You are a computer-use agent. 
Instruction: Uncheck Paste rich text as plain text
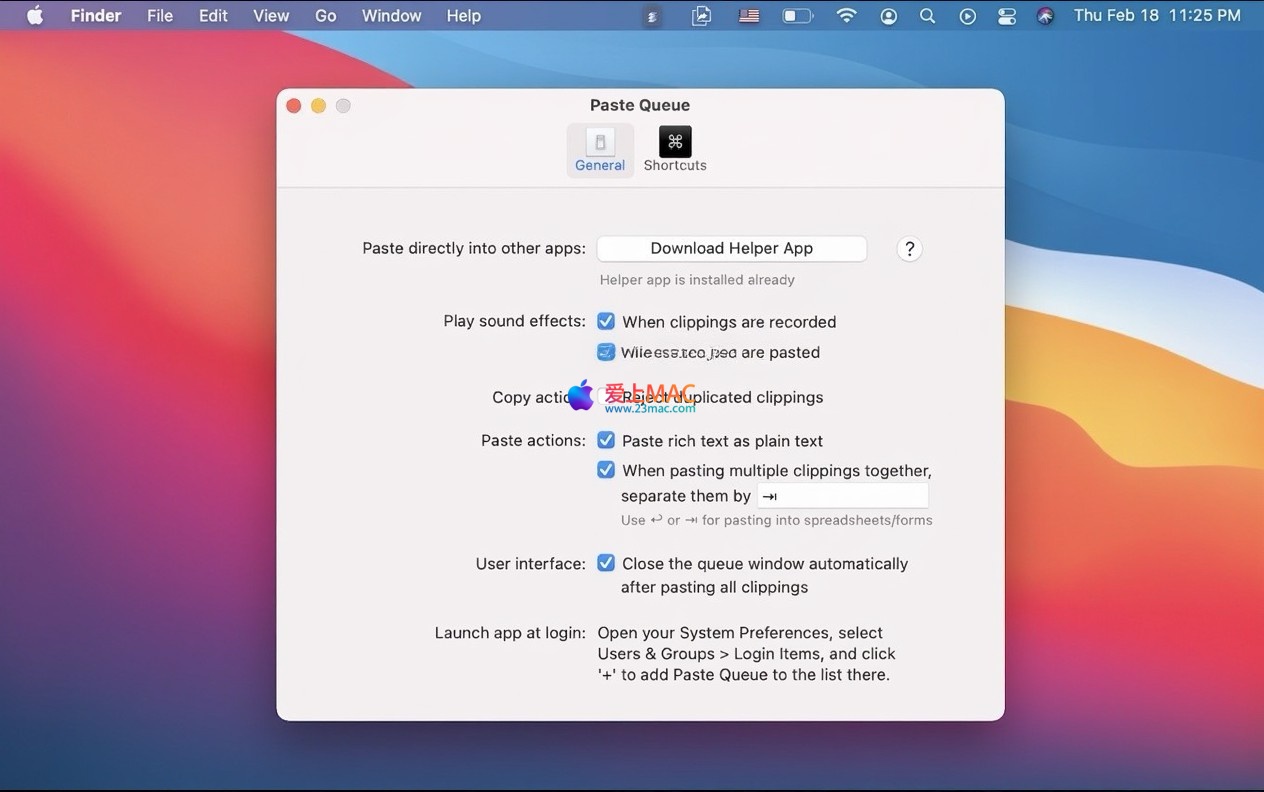pos(606,440)
